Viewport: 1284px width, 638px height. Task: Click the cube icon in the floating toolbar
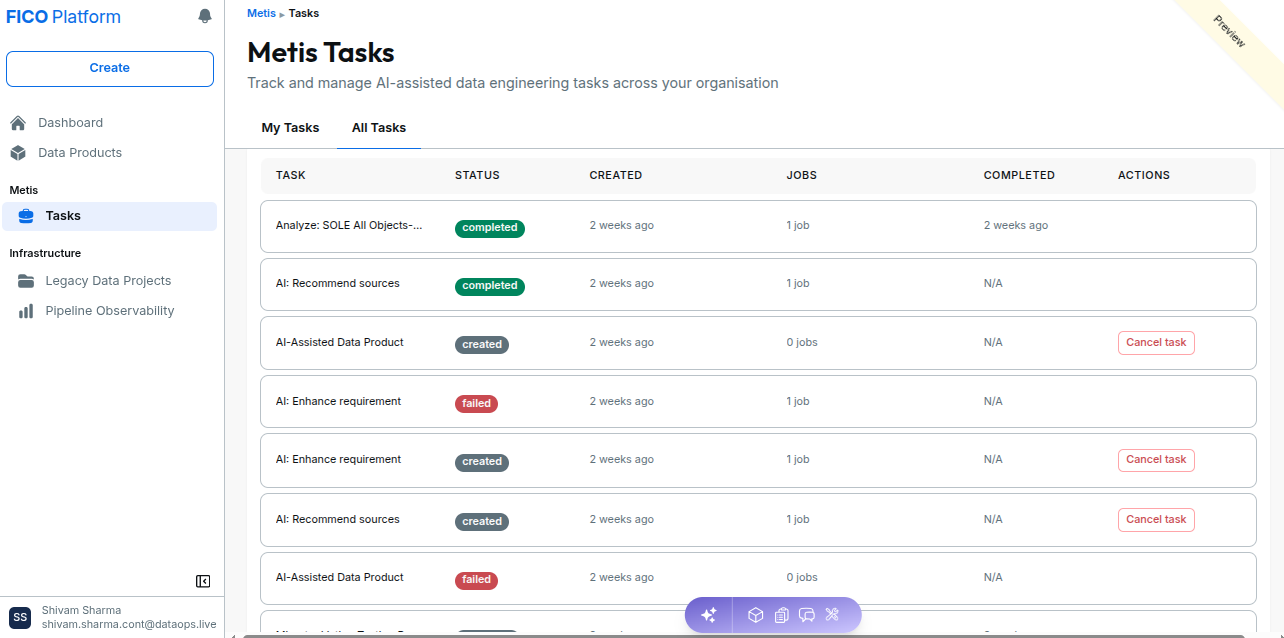(x=756, y=615)
